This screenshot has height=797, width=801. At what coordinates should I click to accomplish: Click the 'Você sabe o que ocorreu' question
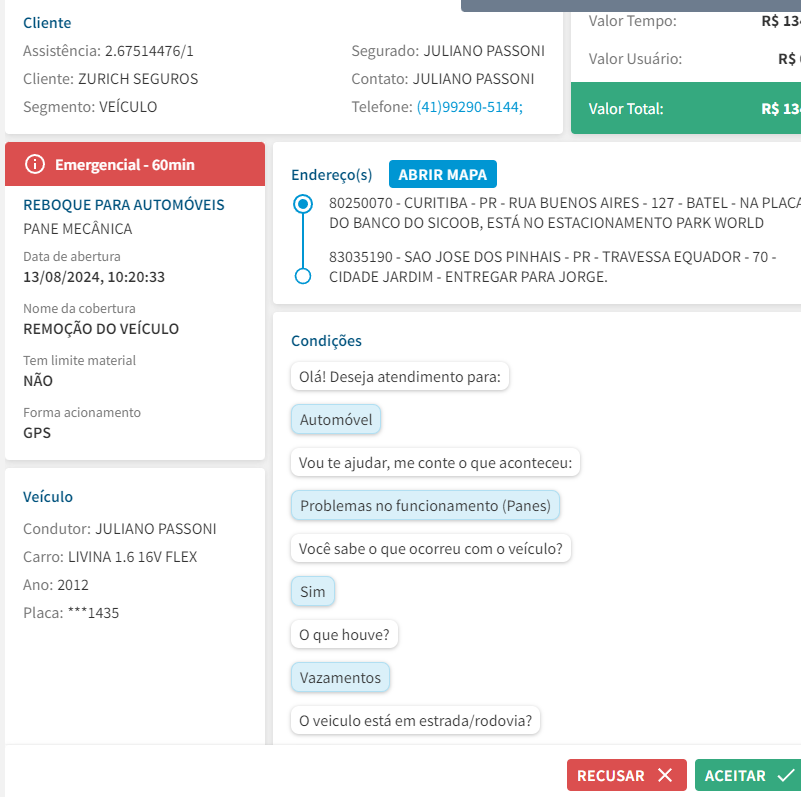(x=430, y=549)
